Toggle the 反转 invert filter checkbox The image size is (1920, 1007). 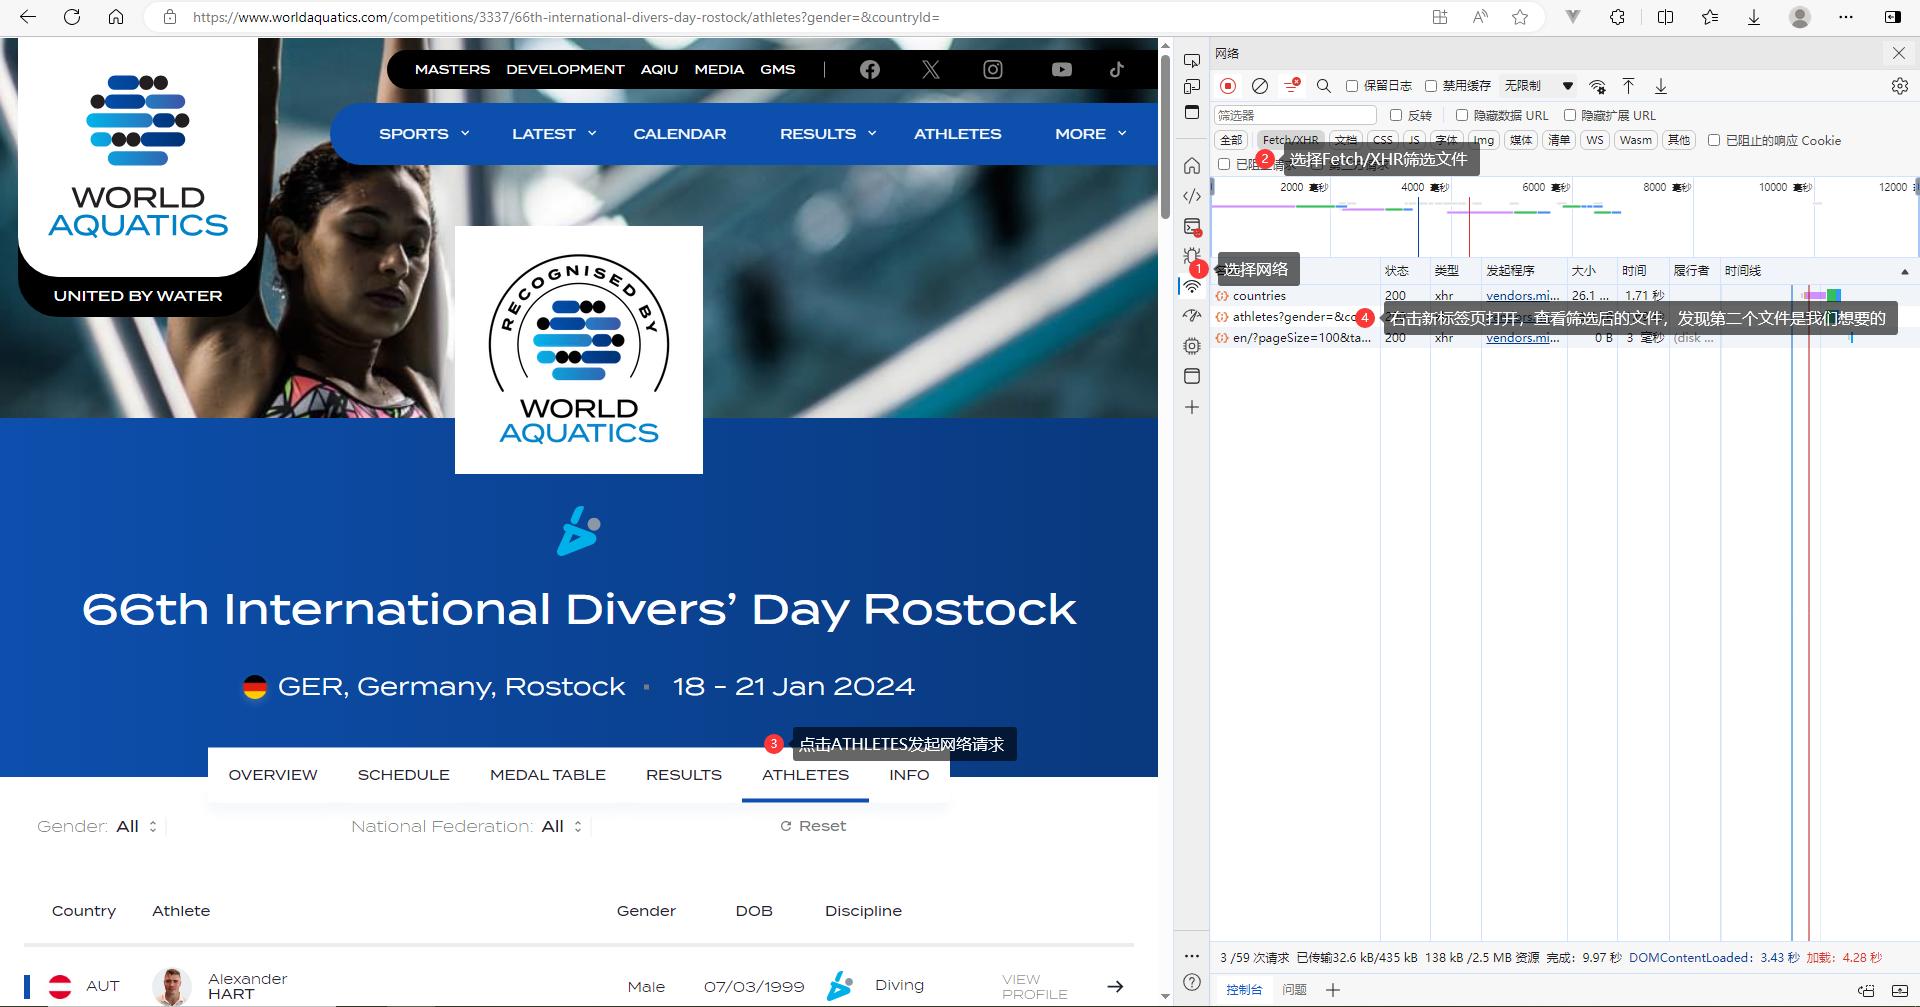(1396, 115)
